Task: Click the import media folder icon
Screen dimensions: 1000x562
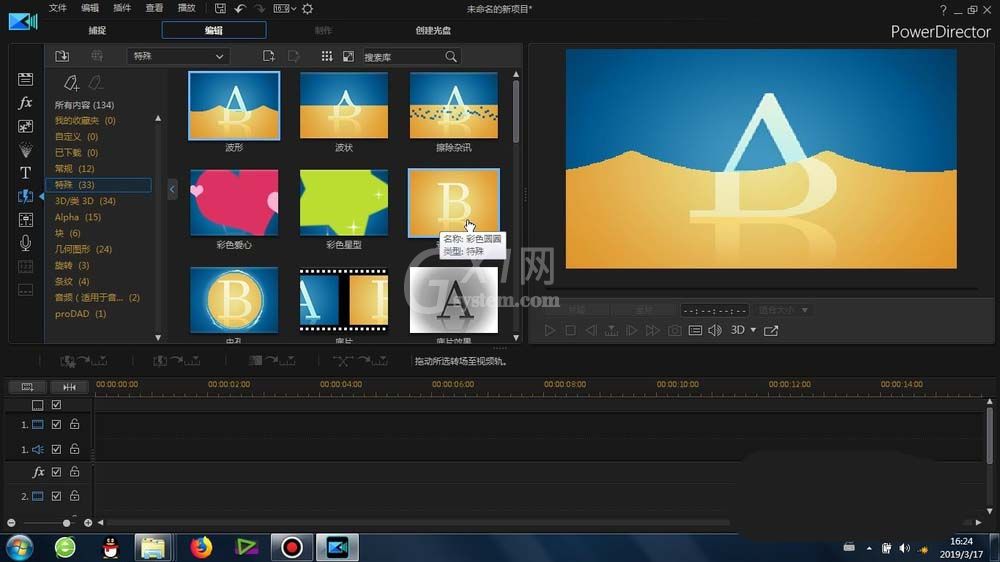Action: pos(62,56)
